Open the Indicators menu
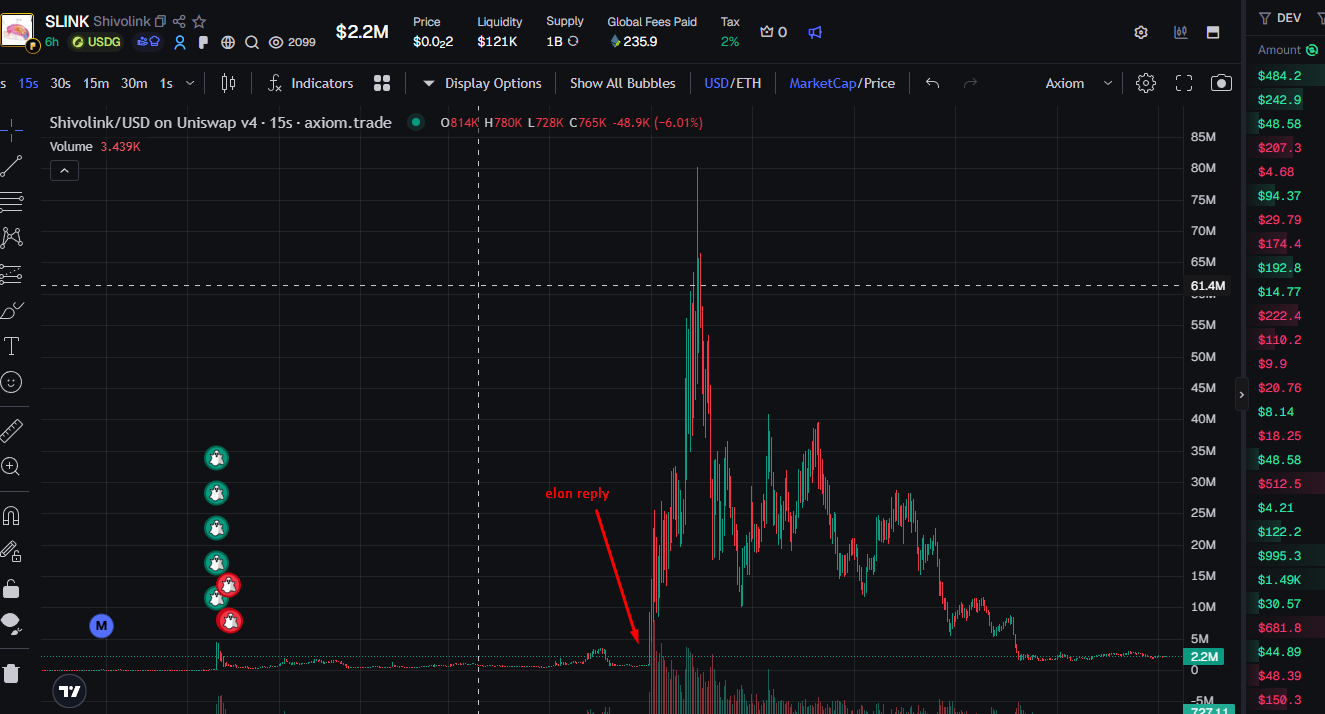Screen dimensions: 1325x714 [x=310, y=83]
